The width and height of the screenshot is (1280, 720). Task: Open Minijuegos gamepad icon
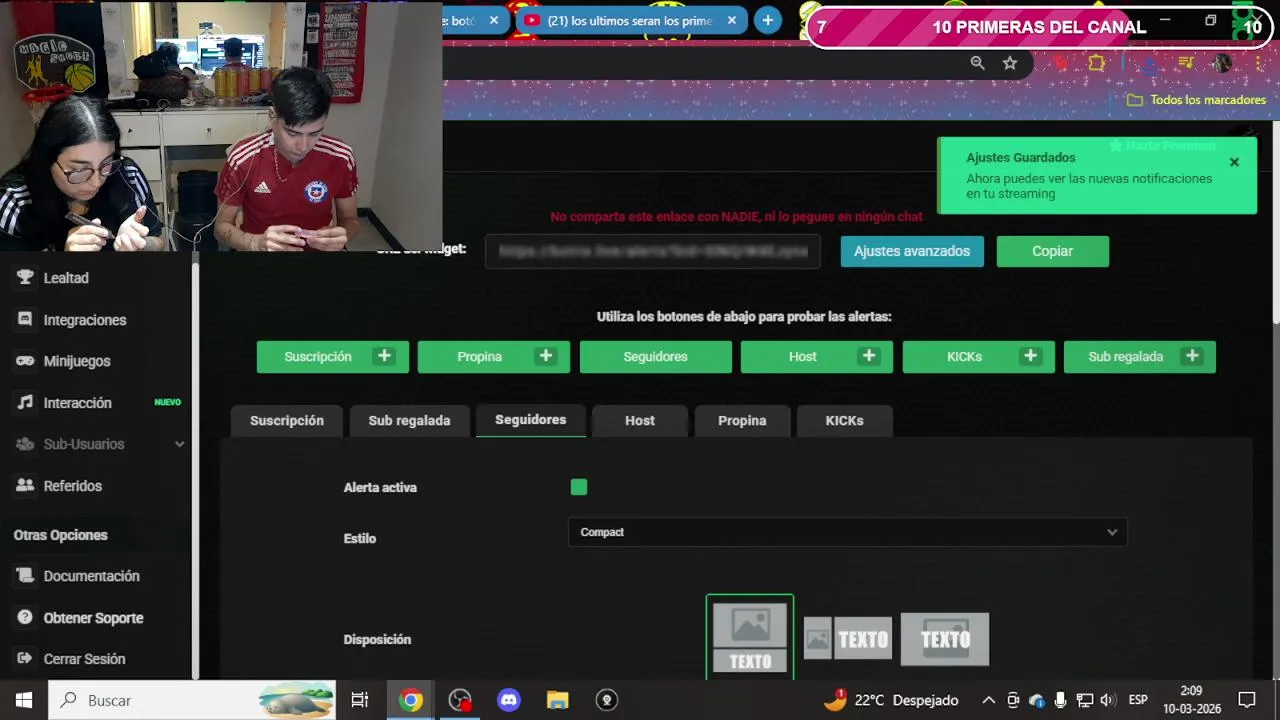[25, 361]
